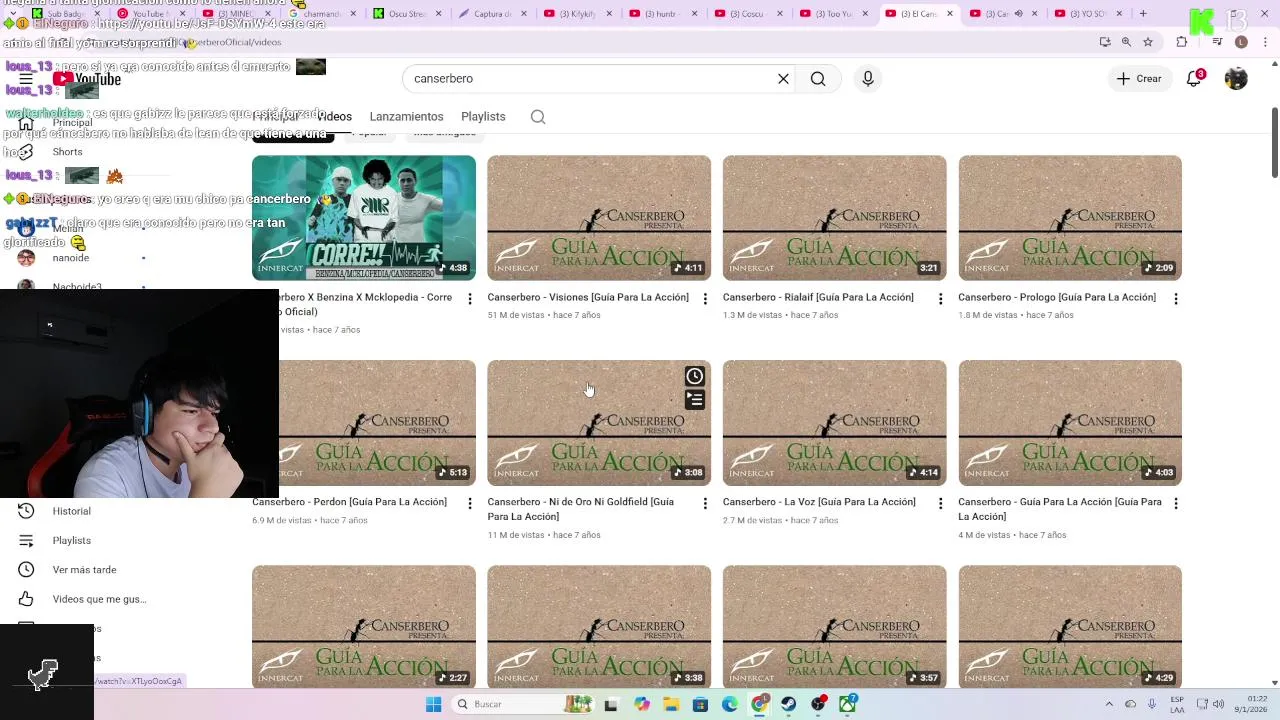1280x720 pixels.
Task: Open a new browser tab with plus button
Action: pos(1143,14)
